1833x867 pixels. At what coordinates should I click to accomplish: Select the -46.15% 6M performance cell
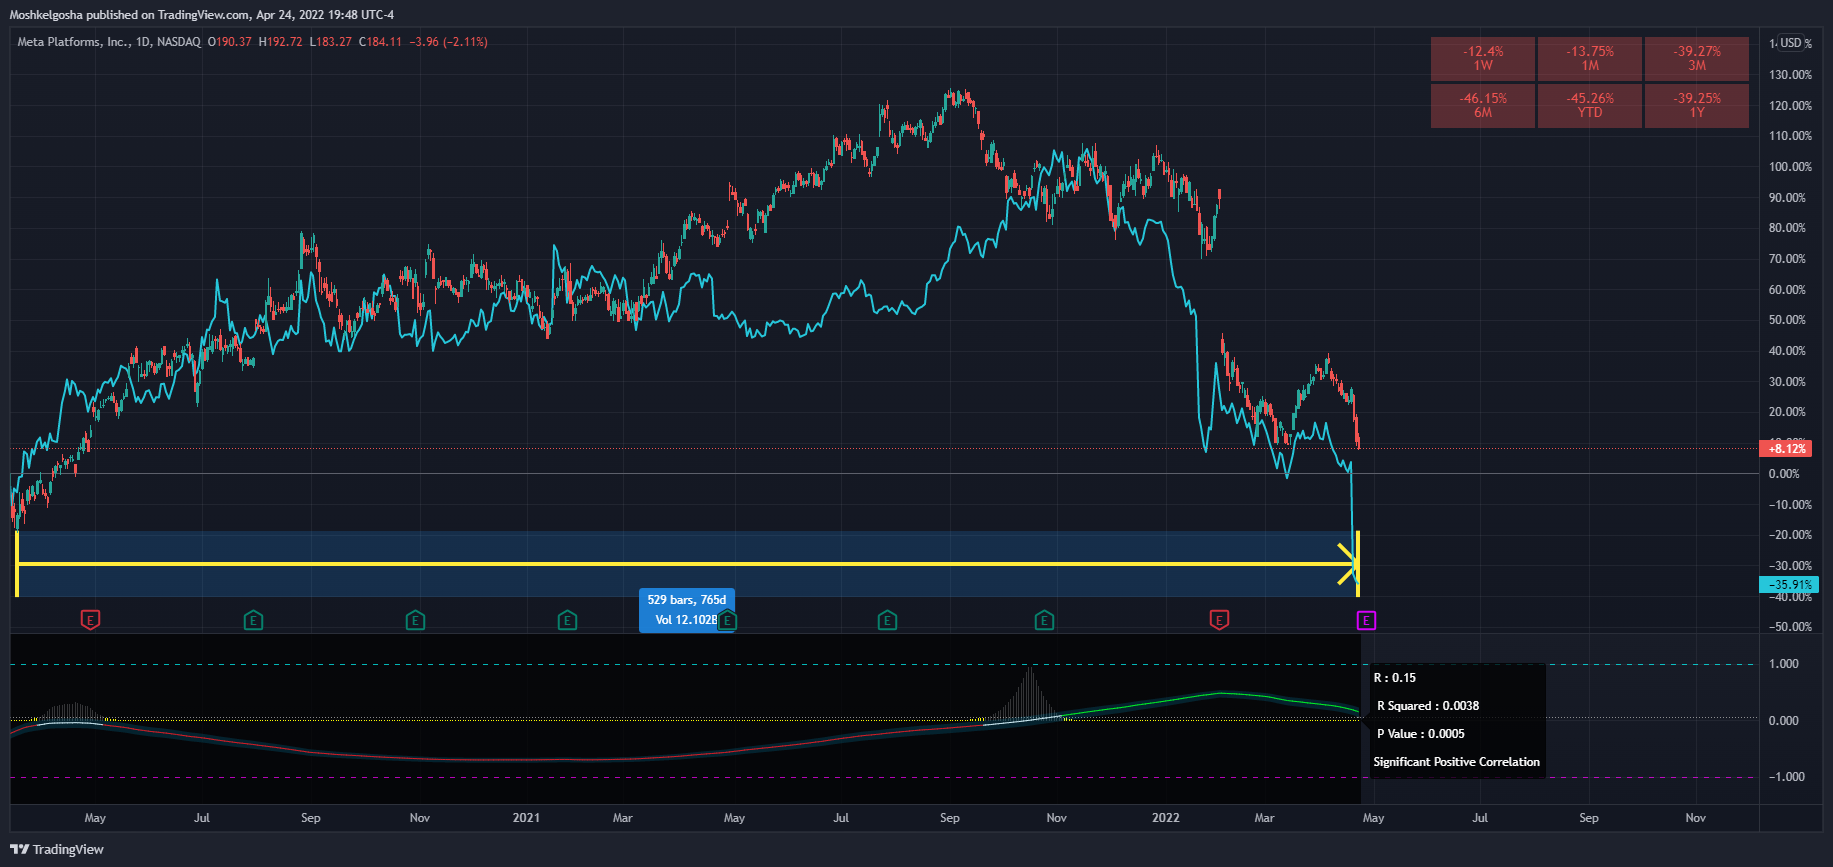tap(1483, 105)
